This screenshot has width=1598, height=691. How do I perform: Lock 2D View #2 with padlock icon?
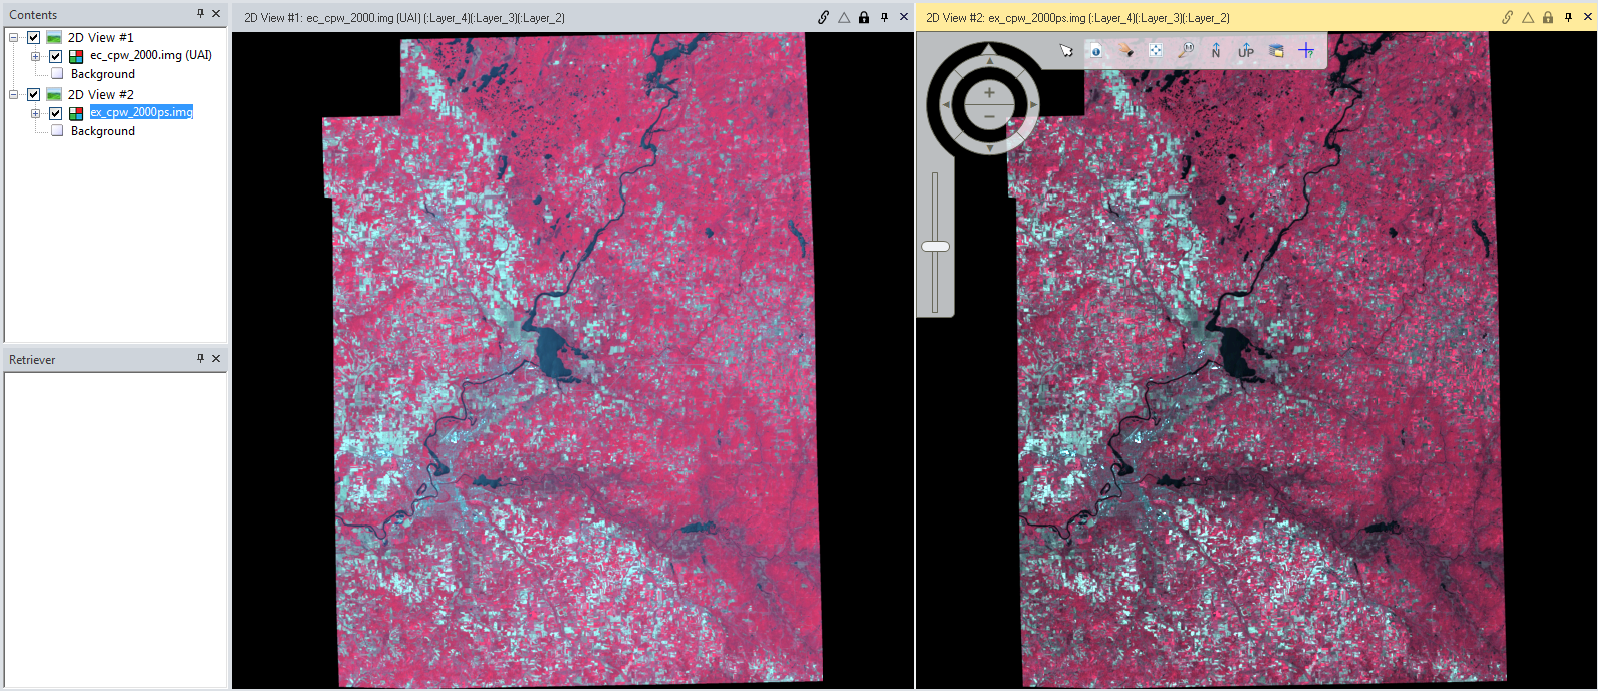tap(1548, 17)
